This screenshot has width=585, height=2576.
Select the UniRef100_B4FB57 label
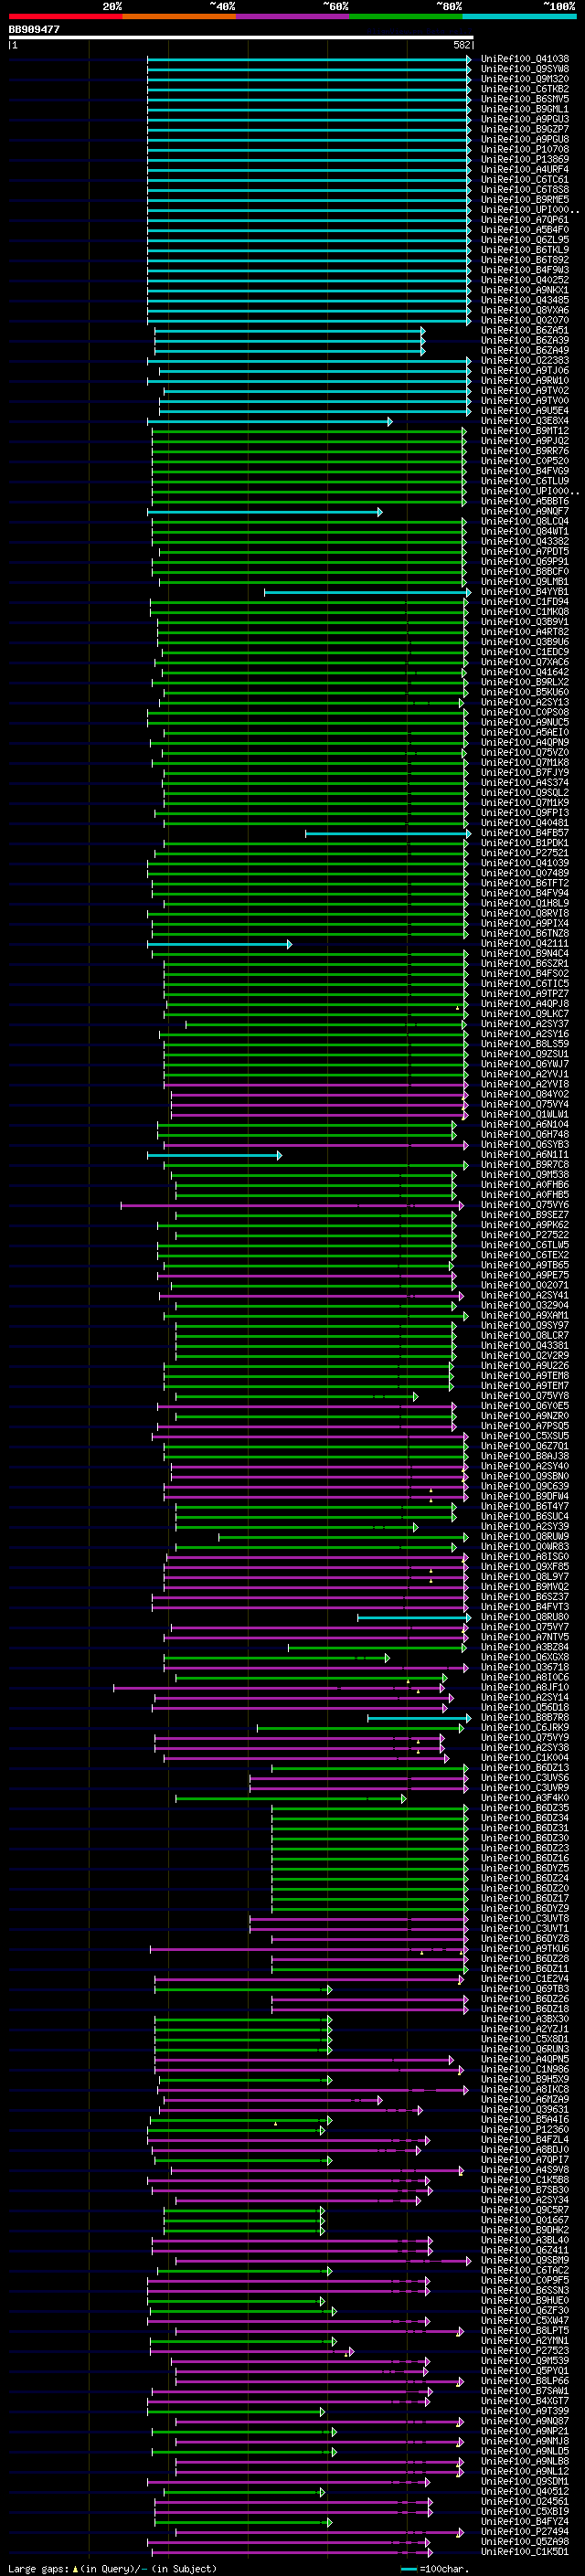525,833
